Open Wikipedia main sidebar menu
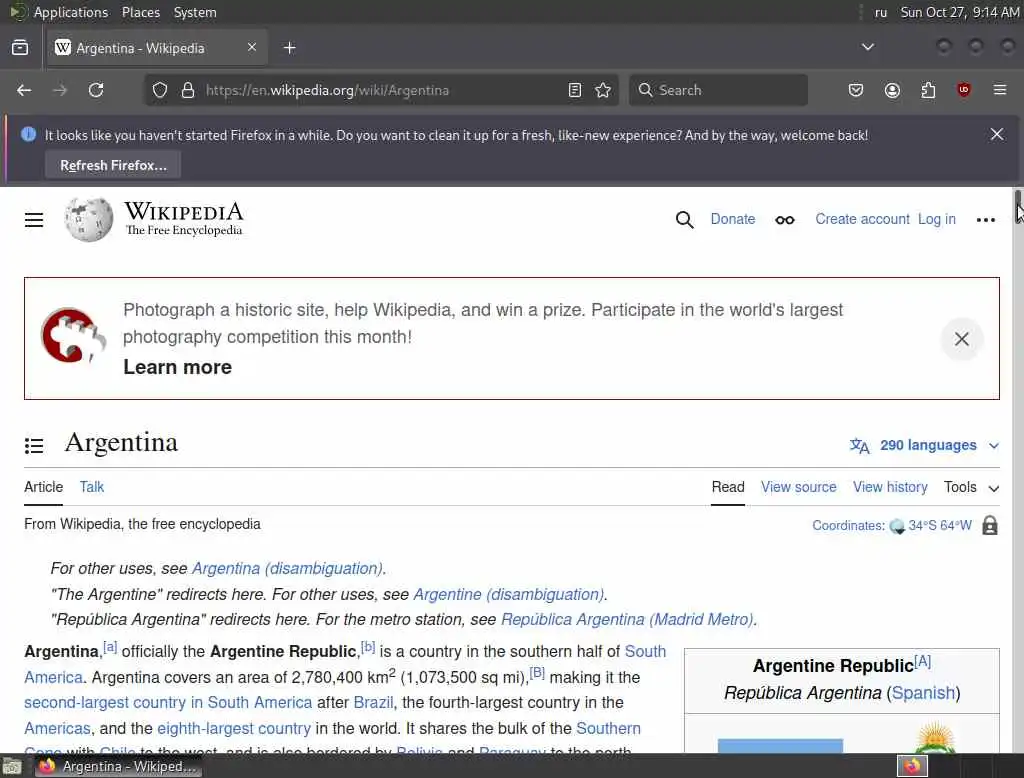 click(34, 220)
